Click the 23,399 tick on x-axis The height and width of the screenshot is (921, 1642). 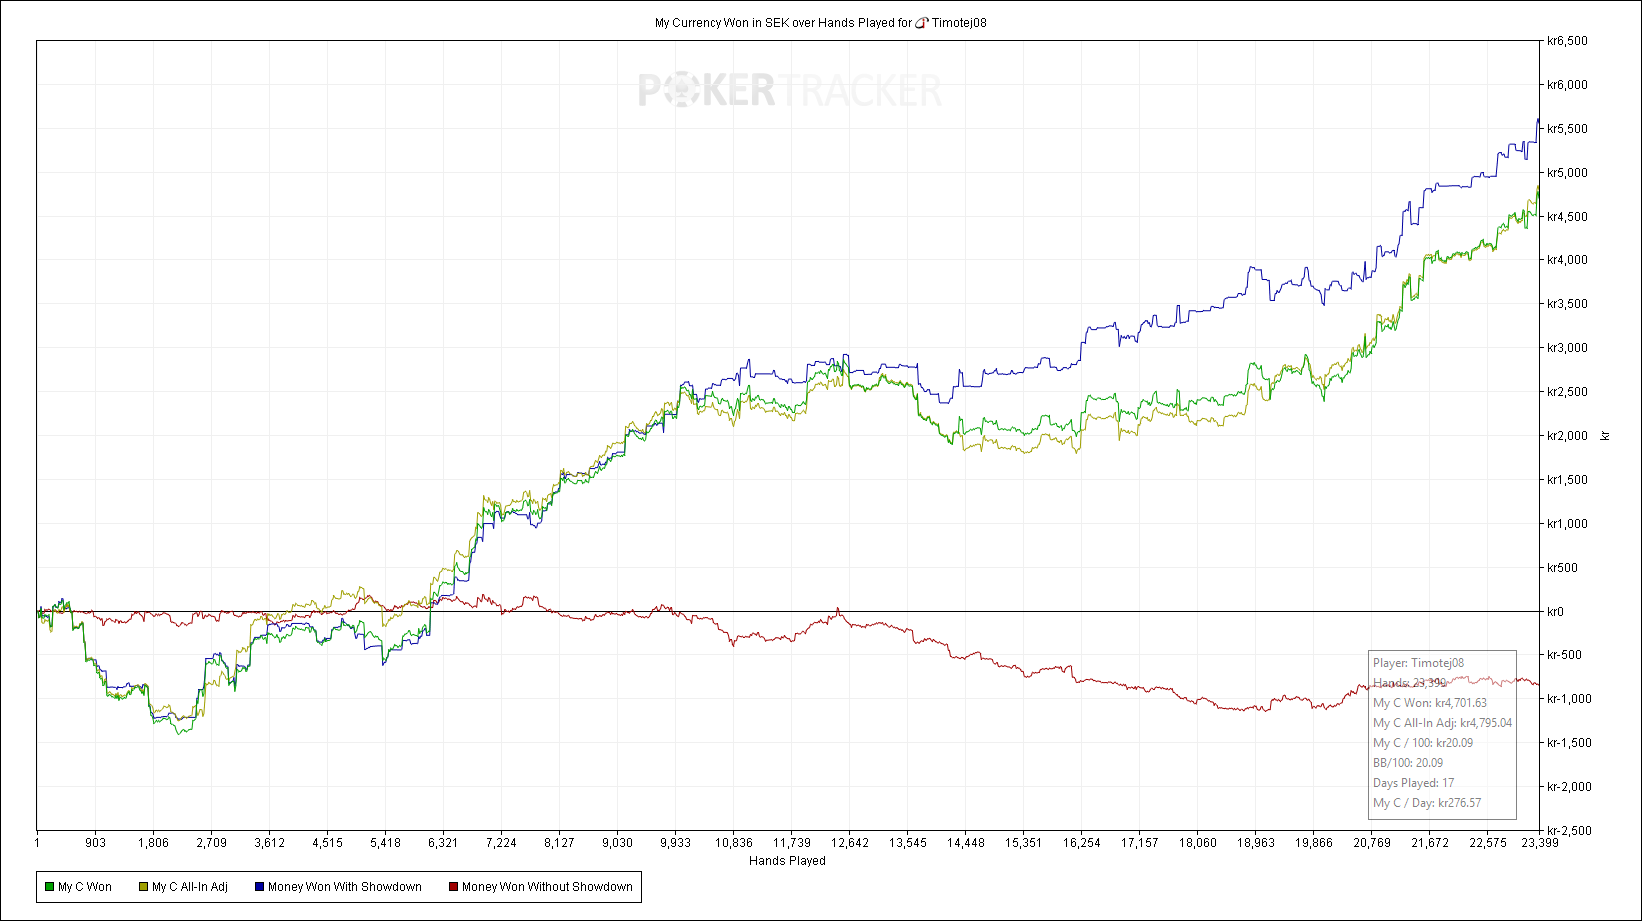coord(1540,843)
